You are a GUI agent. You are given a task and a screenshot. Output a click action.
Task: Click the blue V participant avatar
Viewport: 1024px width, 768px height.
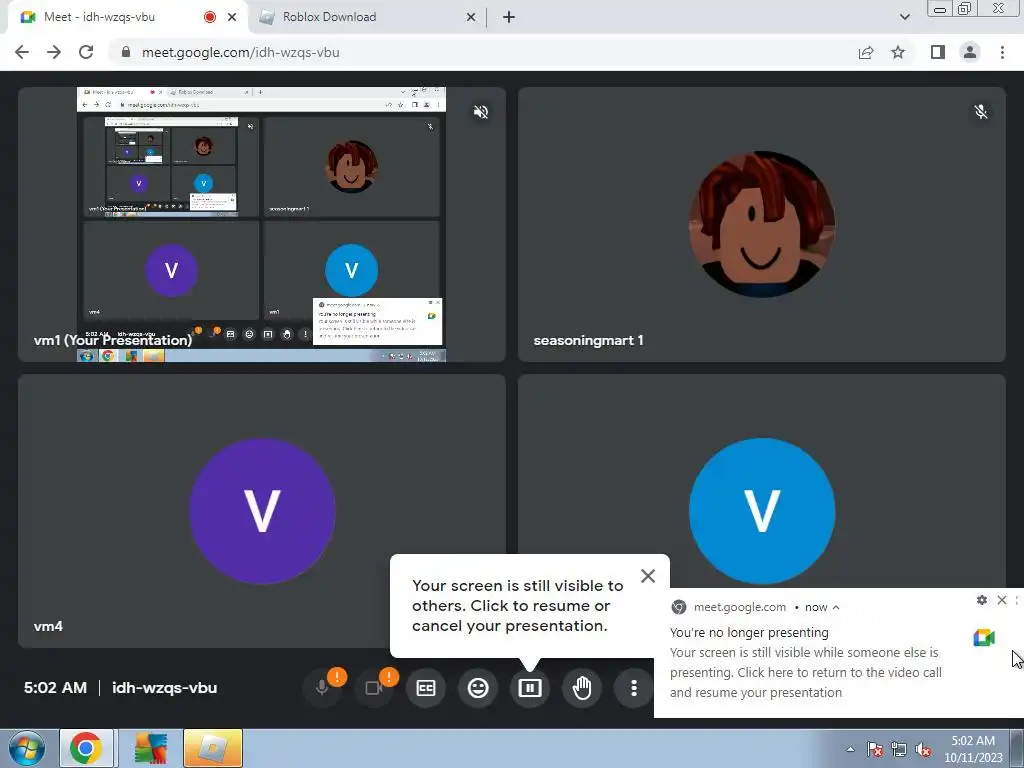761,511
